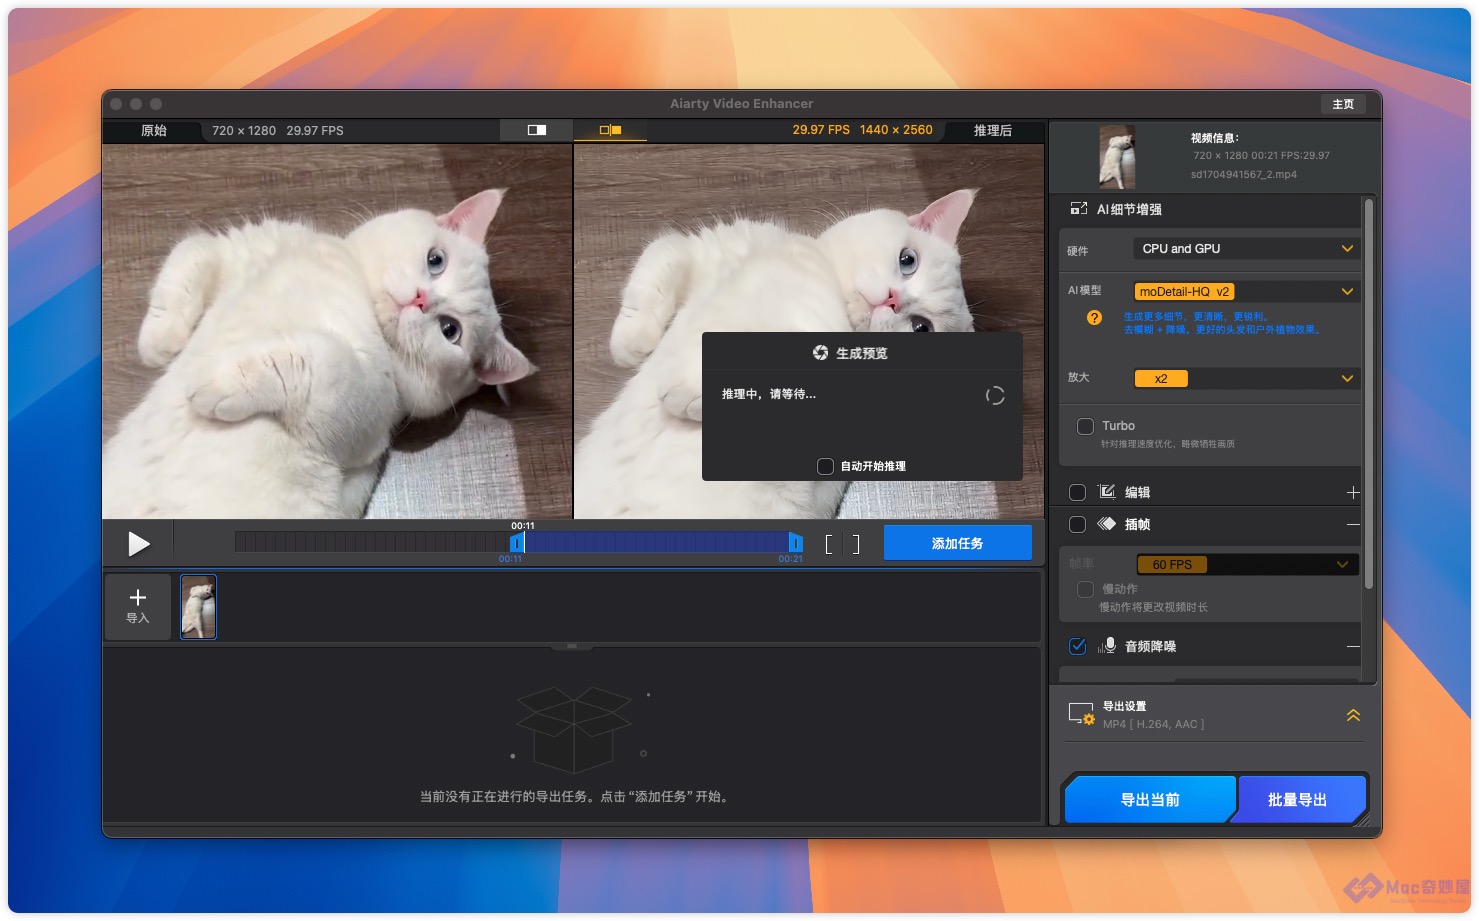Select the side-by-side comparison icon
The image size is (1479, 921).
pyautogui.click(x=610, y=130)
